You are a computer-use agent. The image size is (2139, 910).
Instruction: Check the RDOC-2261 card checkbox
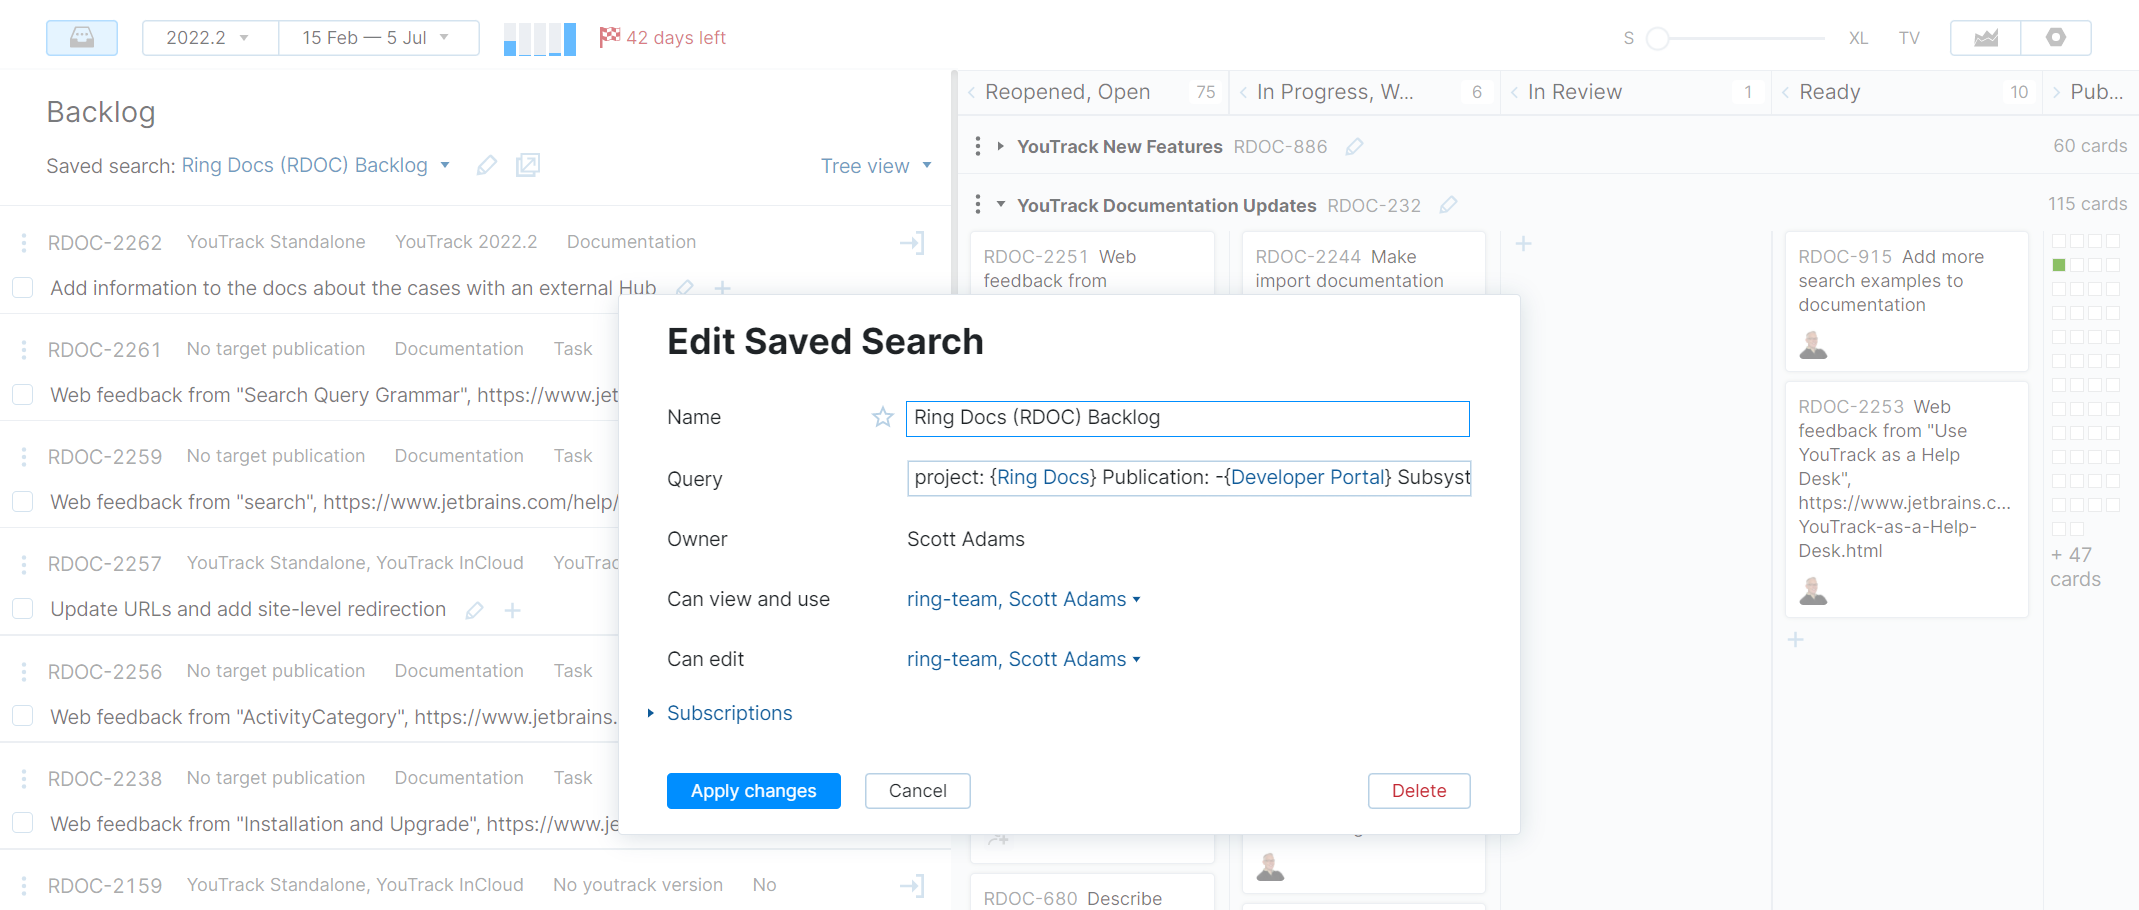(22, 394)
